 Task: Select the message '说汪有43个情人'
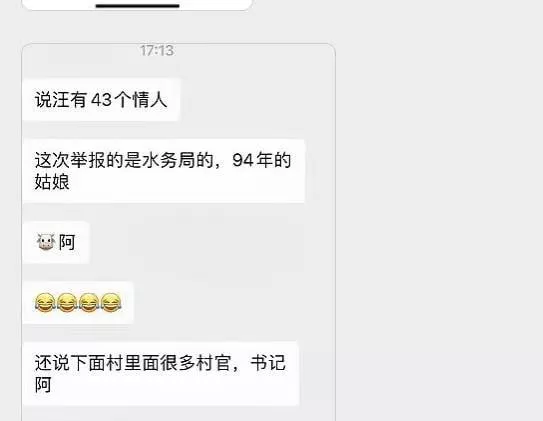(x=101, y=100)
